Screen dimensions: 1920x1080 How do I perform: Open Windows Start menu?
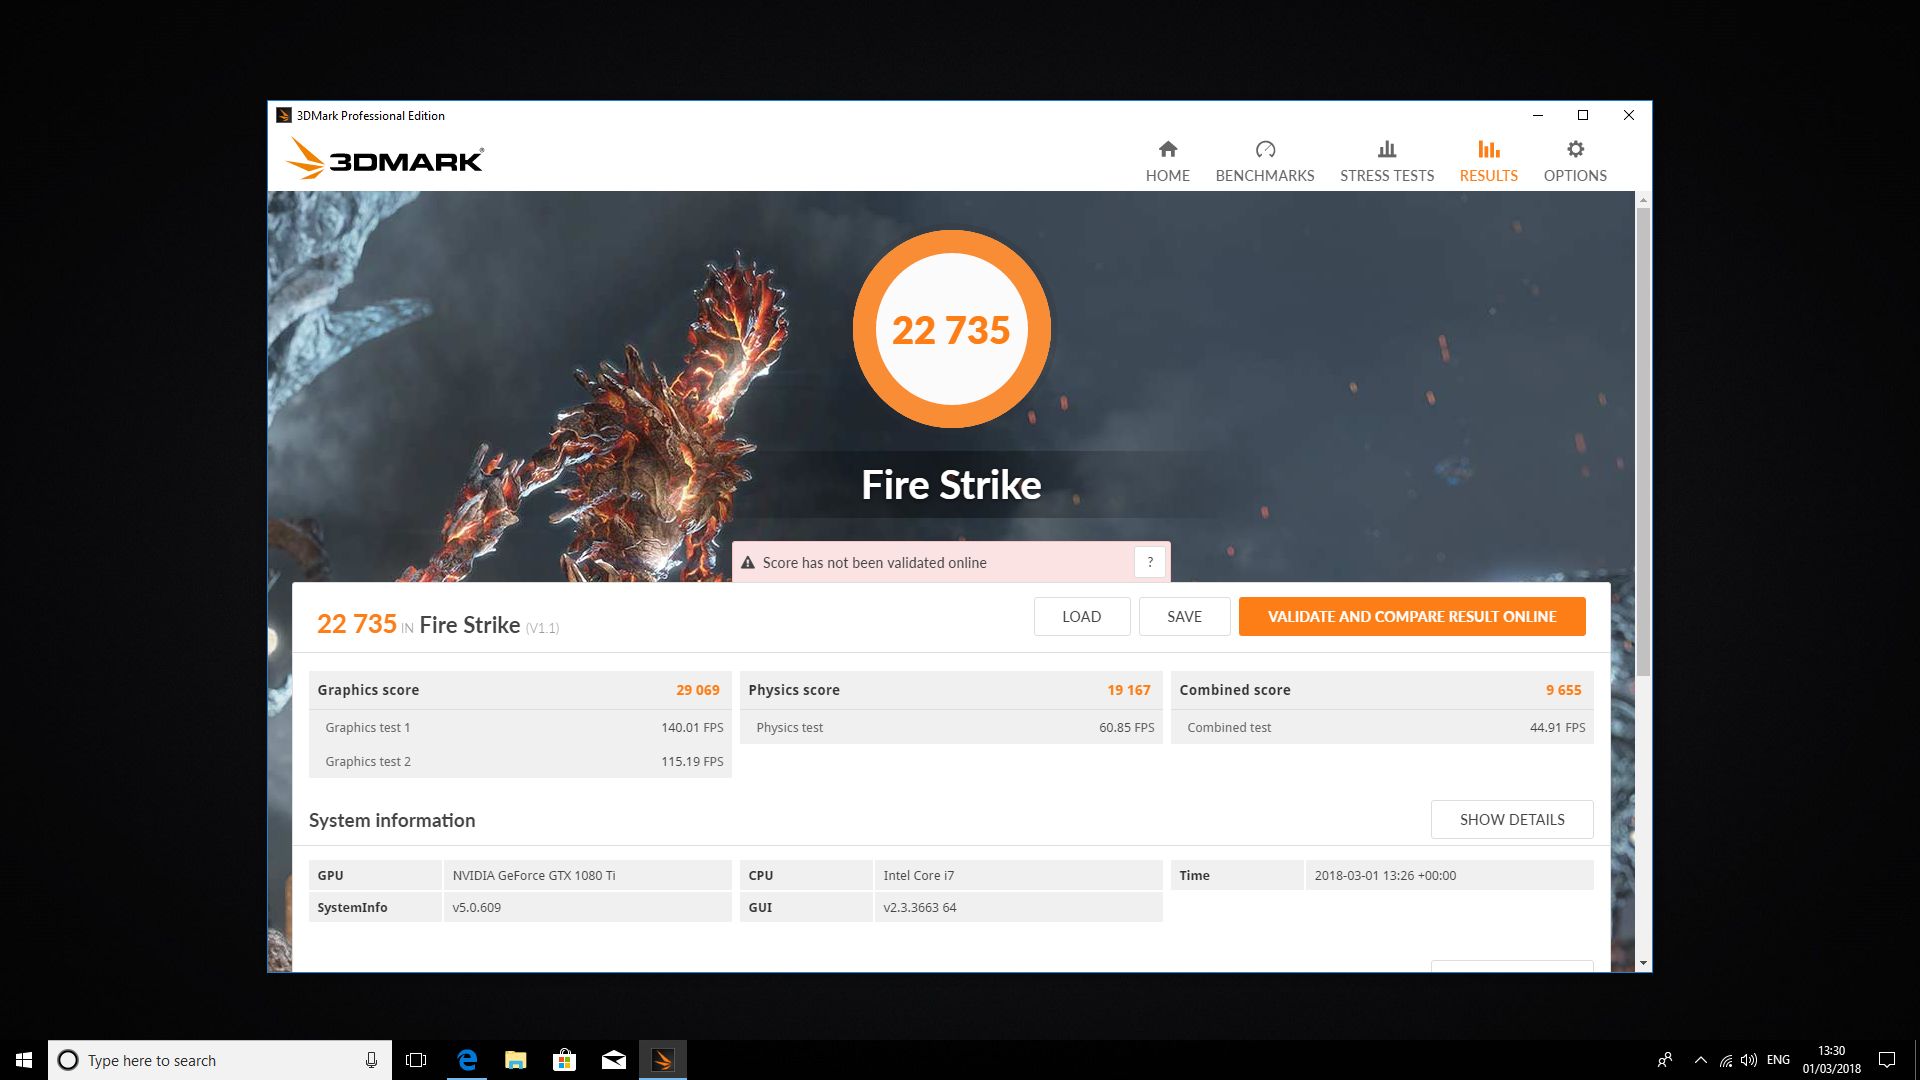click(23, 1060)
